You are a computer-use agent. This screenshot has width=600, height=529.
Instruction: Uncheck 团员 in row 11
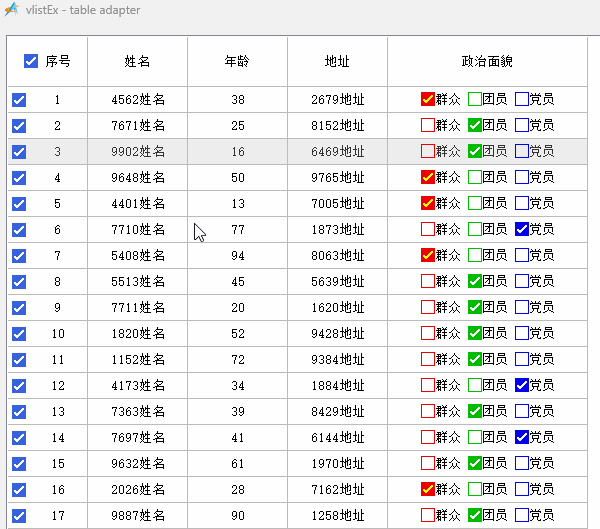[474, 359]
